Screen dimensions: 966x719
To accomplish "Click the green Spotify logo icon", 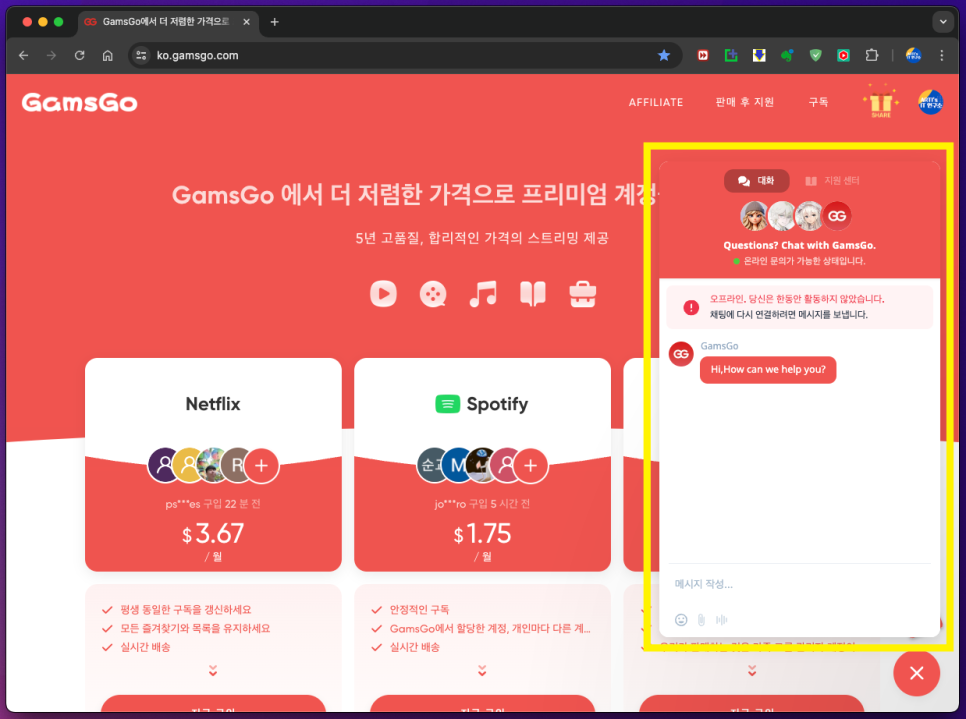I will tap(448, 404).
